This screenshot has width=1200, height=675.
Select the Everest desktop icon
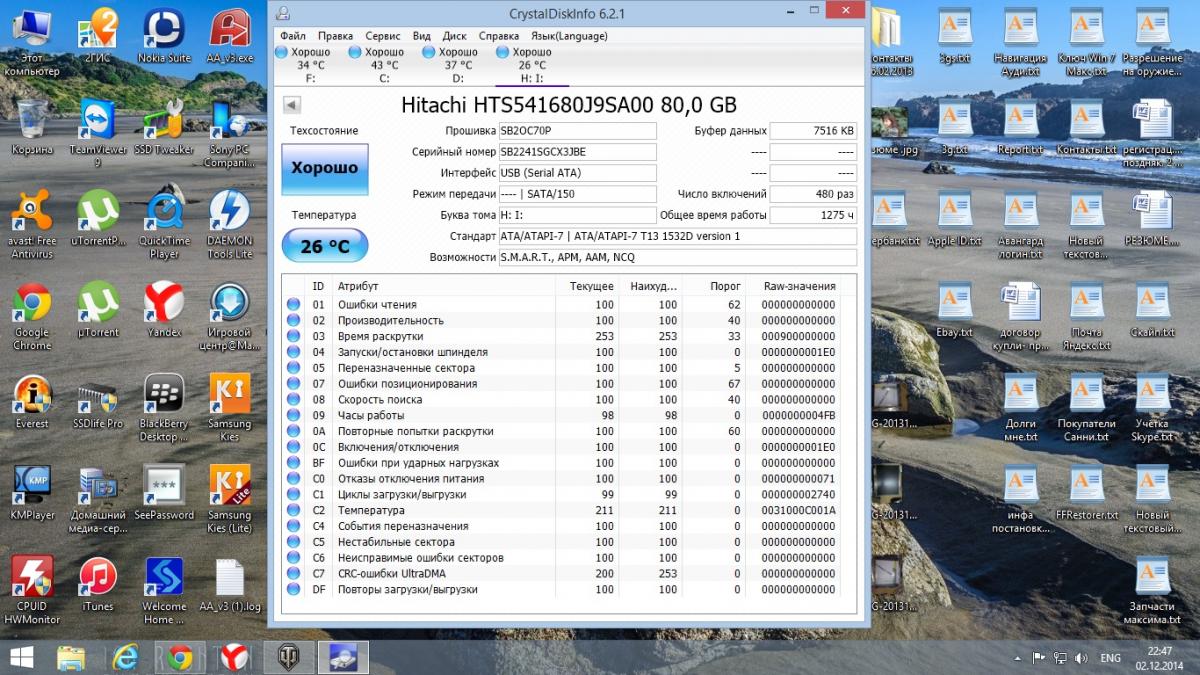32,402
